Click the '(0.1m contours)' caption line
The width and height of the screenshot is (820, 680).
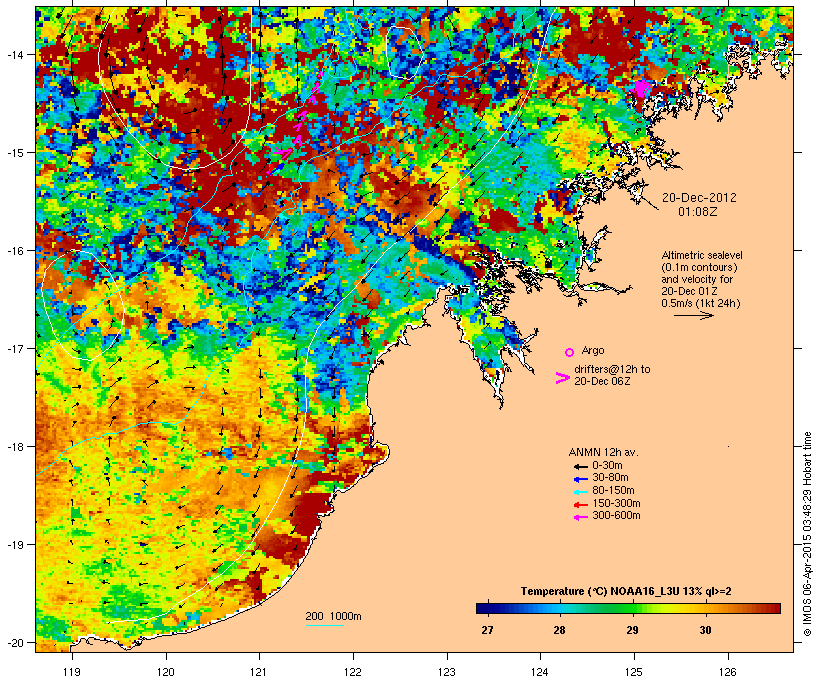click(699, 267)
